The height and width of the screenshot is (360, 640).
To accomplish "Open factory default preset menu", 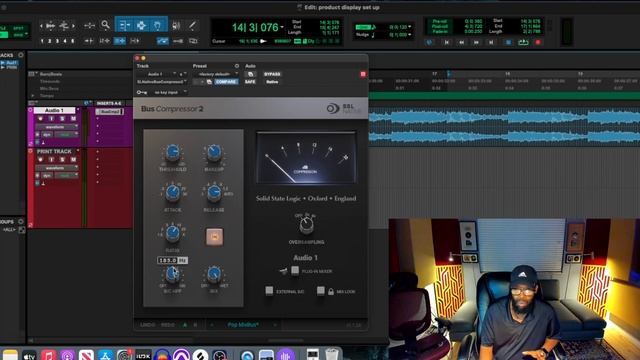I will (x=216, y=74).
